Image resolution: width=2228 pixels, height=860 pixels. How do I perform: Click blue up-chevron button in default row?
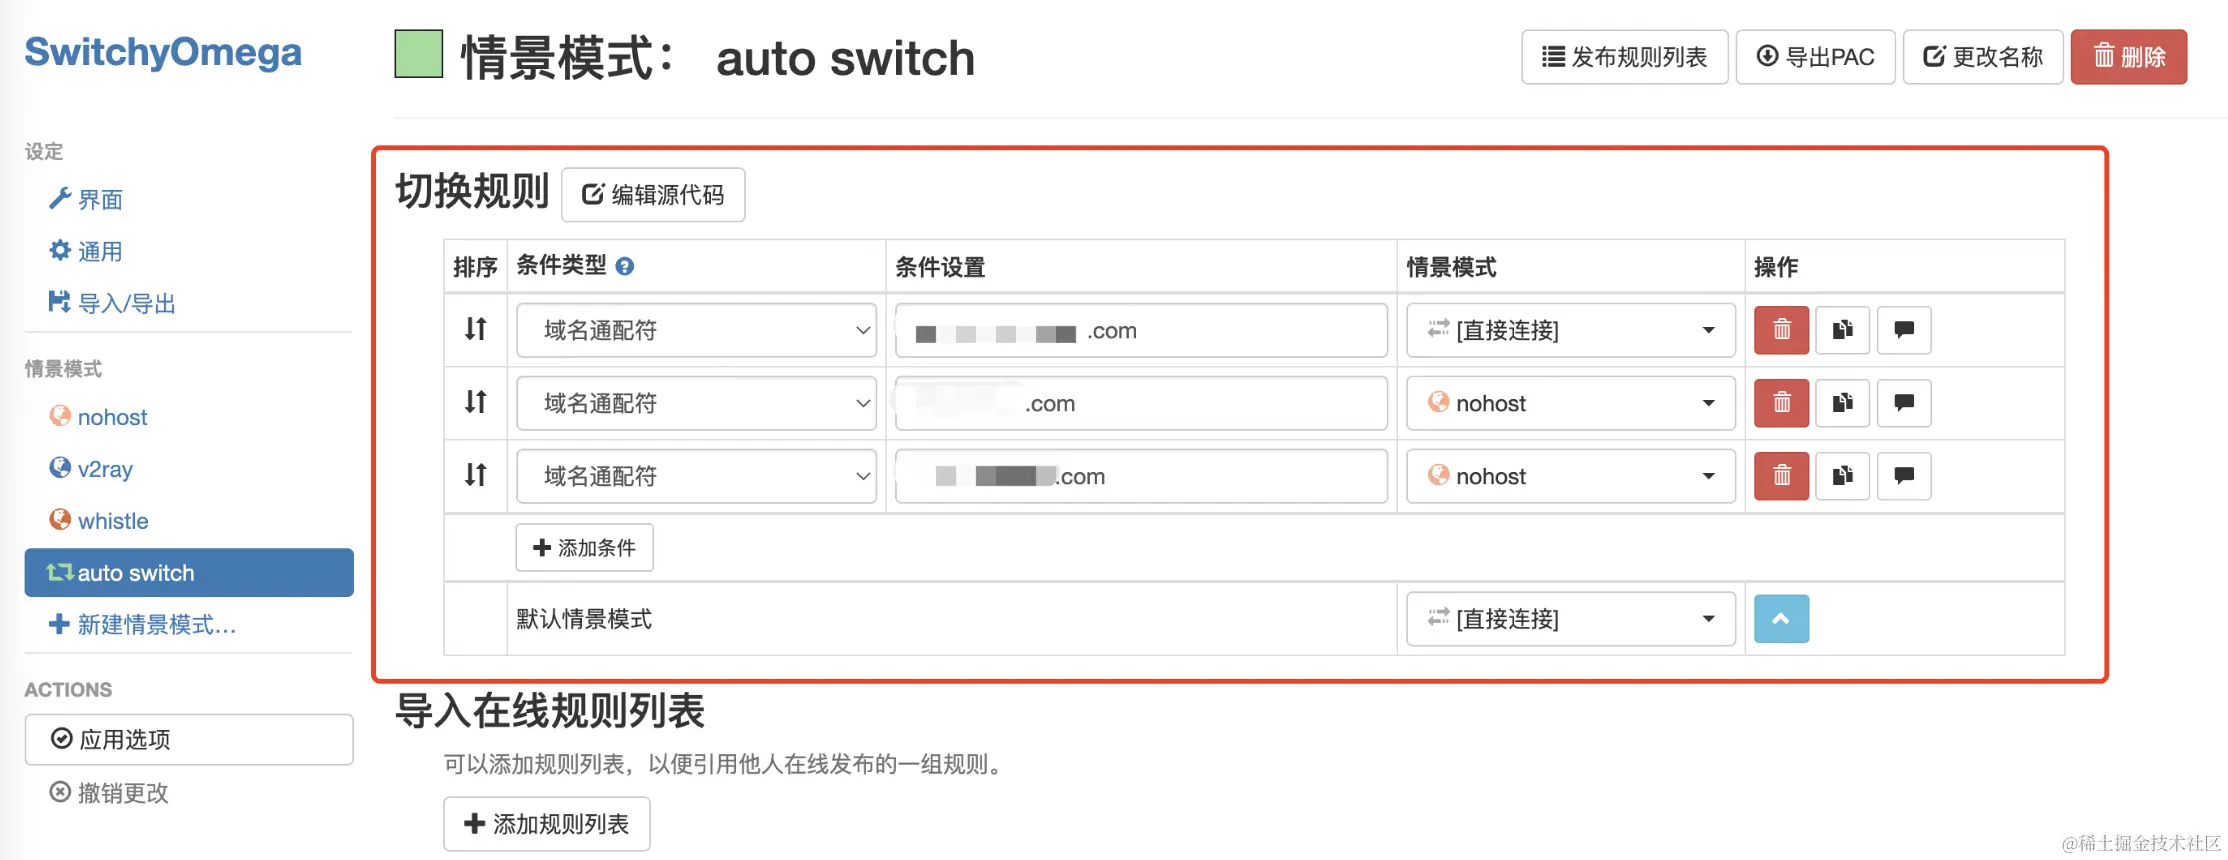[1781, 619]
